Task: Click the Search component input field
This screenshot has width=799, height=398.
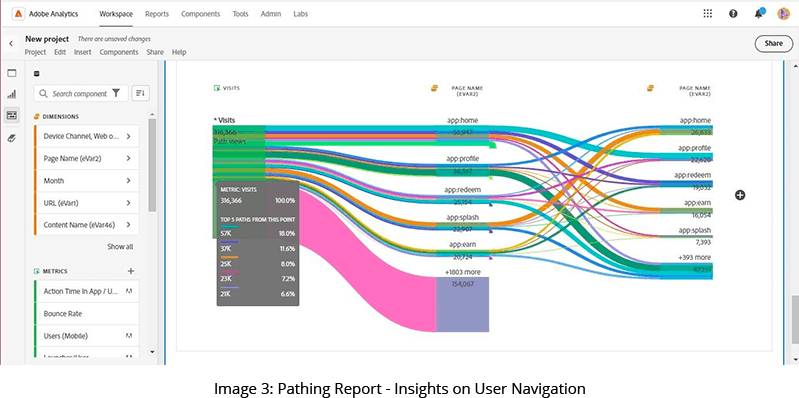Action: tap(81, 93)
